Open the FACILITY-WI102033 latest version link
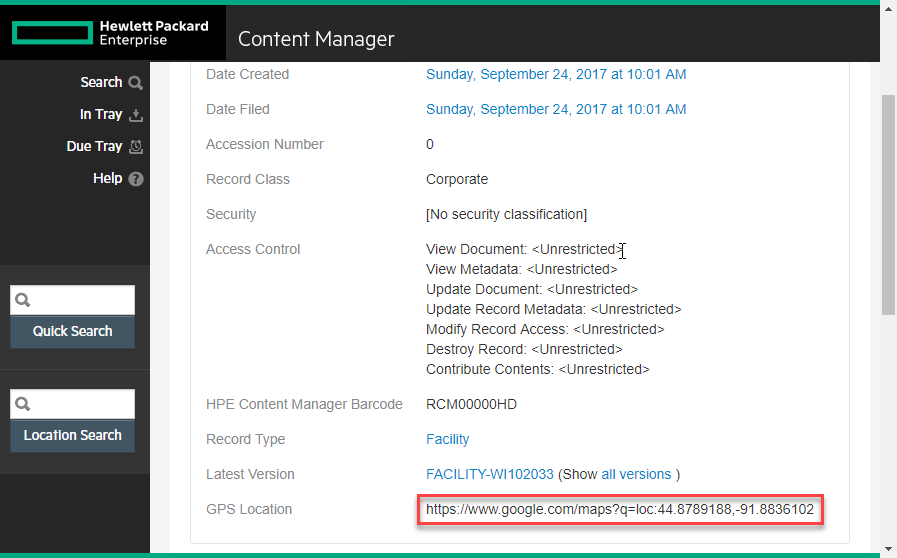The width and height of the screenshot is (897, 558). click(x=490, y=474)
